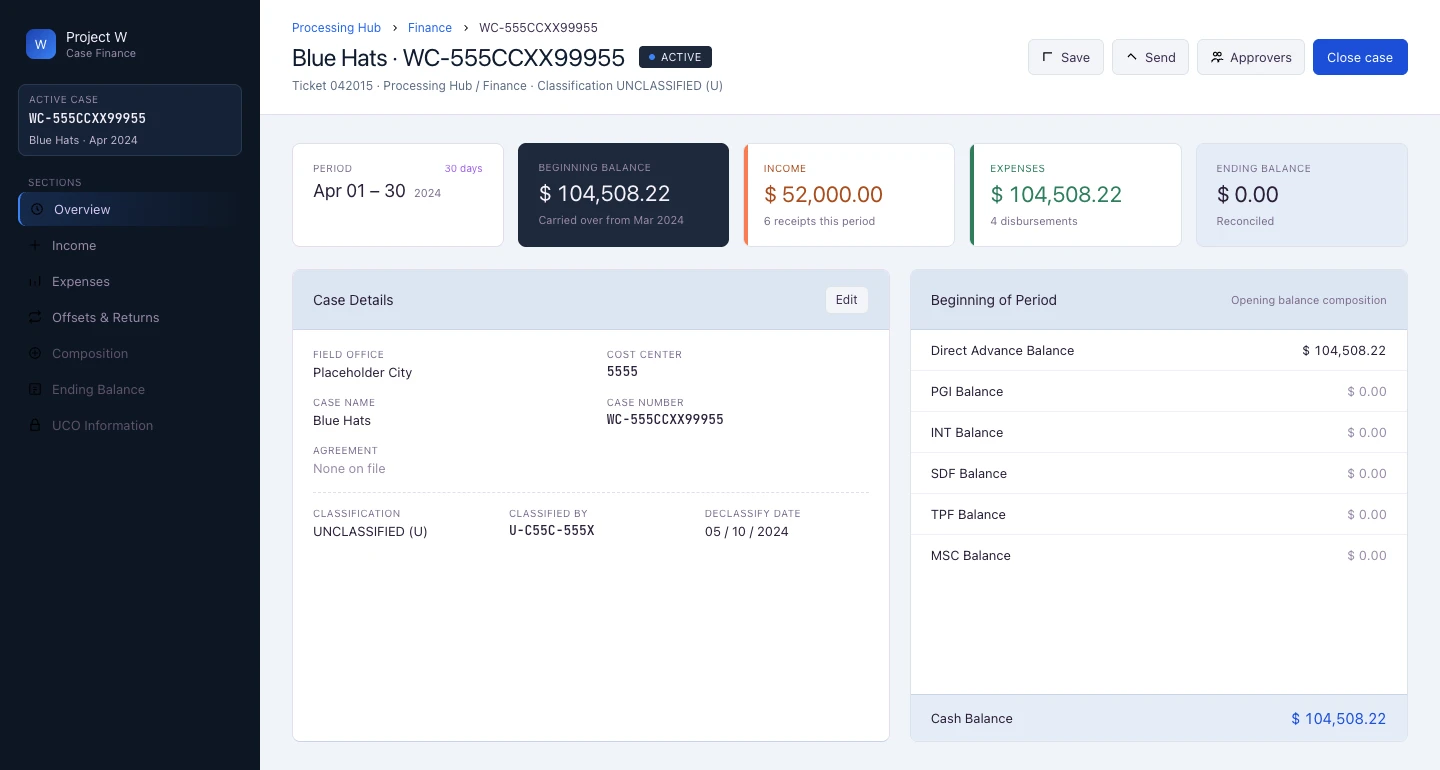The width and height of the screenshot is (1440, 770).
Task: Click the clock icon beside Overview
Action: 37,210
